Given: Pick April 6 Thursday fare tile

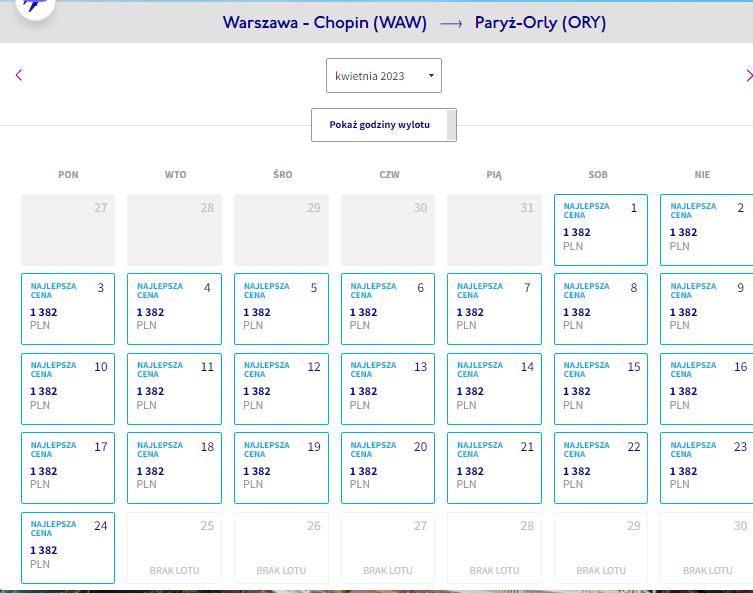Looking at the screenshot, I should click(388, 309).
